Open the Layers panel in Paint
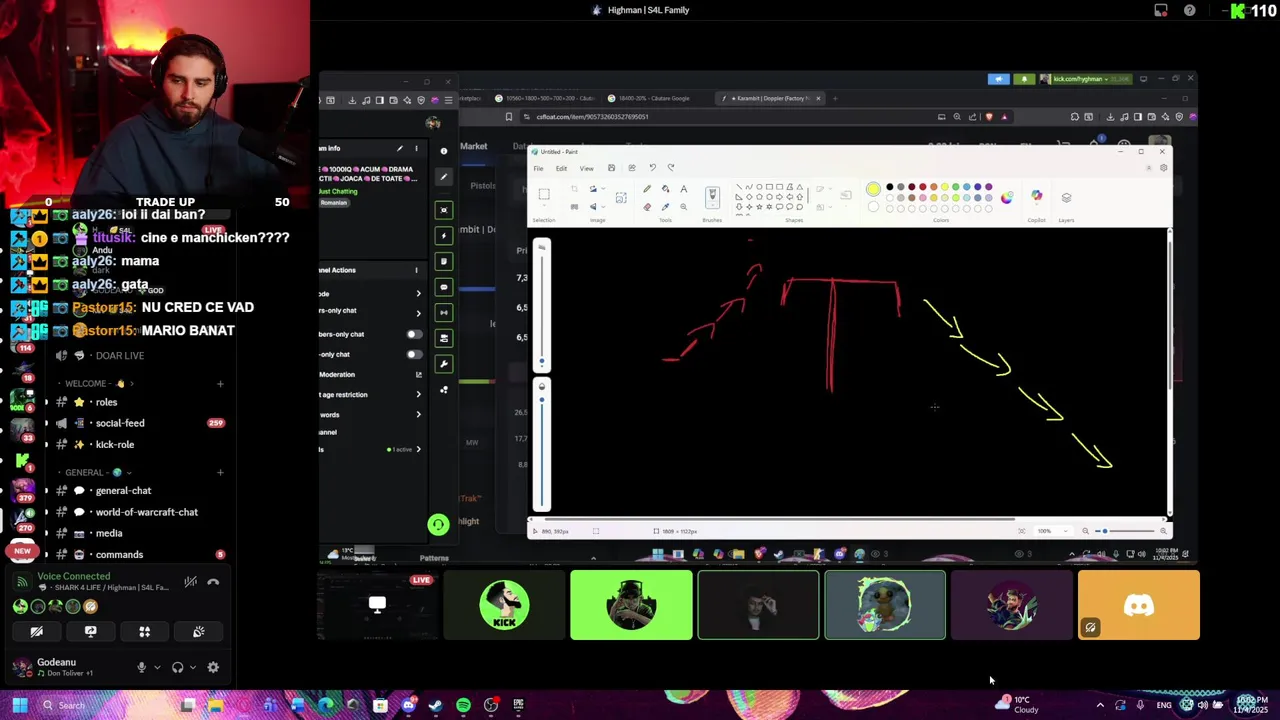1280x720 pixels. pos(1066,197)
